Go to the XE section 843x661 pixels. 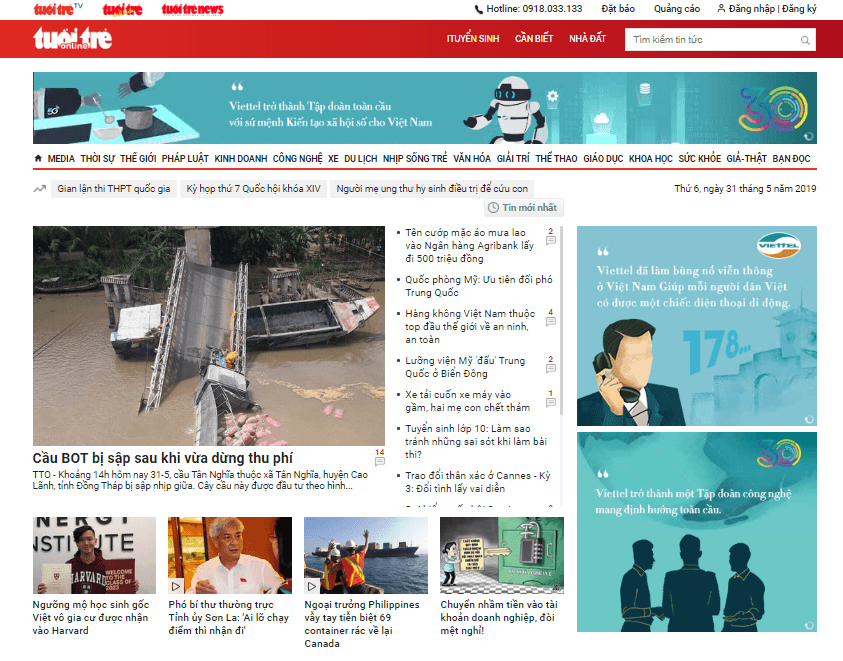pyautogui.click(x=333, y=159)
